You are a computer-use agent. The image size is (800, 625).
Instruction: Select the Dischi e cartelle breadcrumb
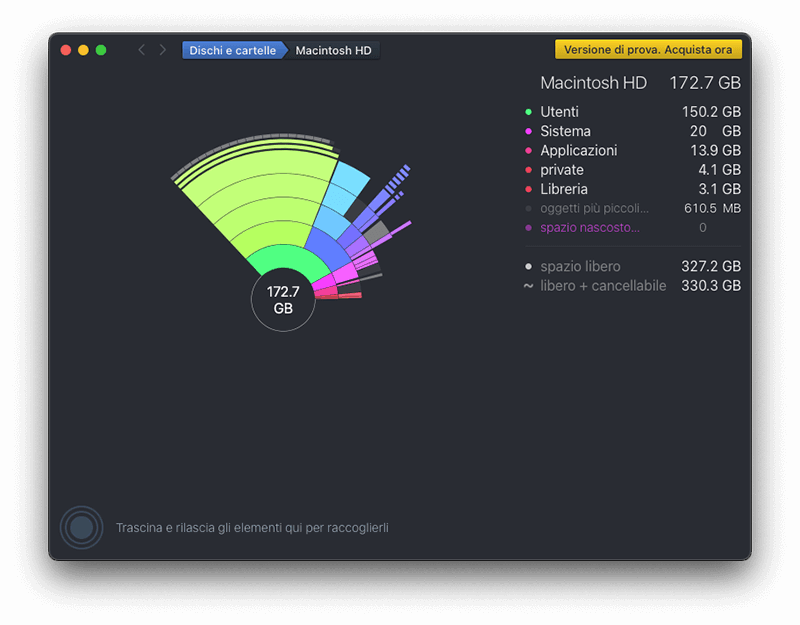pyautogui.click(x=232, y=50)
